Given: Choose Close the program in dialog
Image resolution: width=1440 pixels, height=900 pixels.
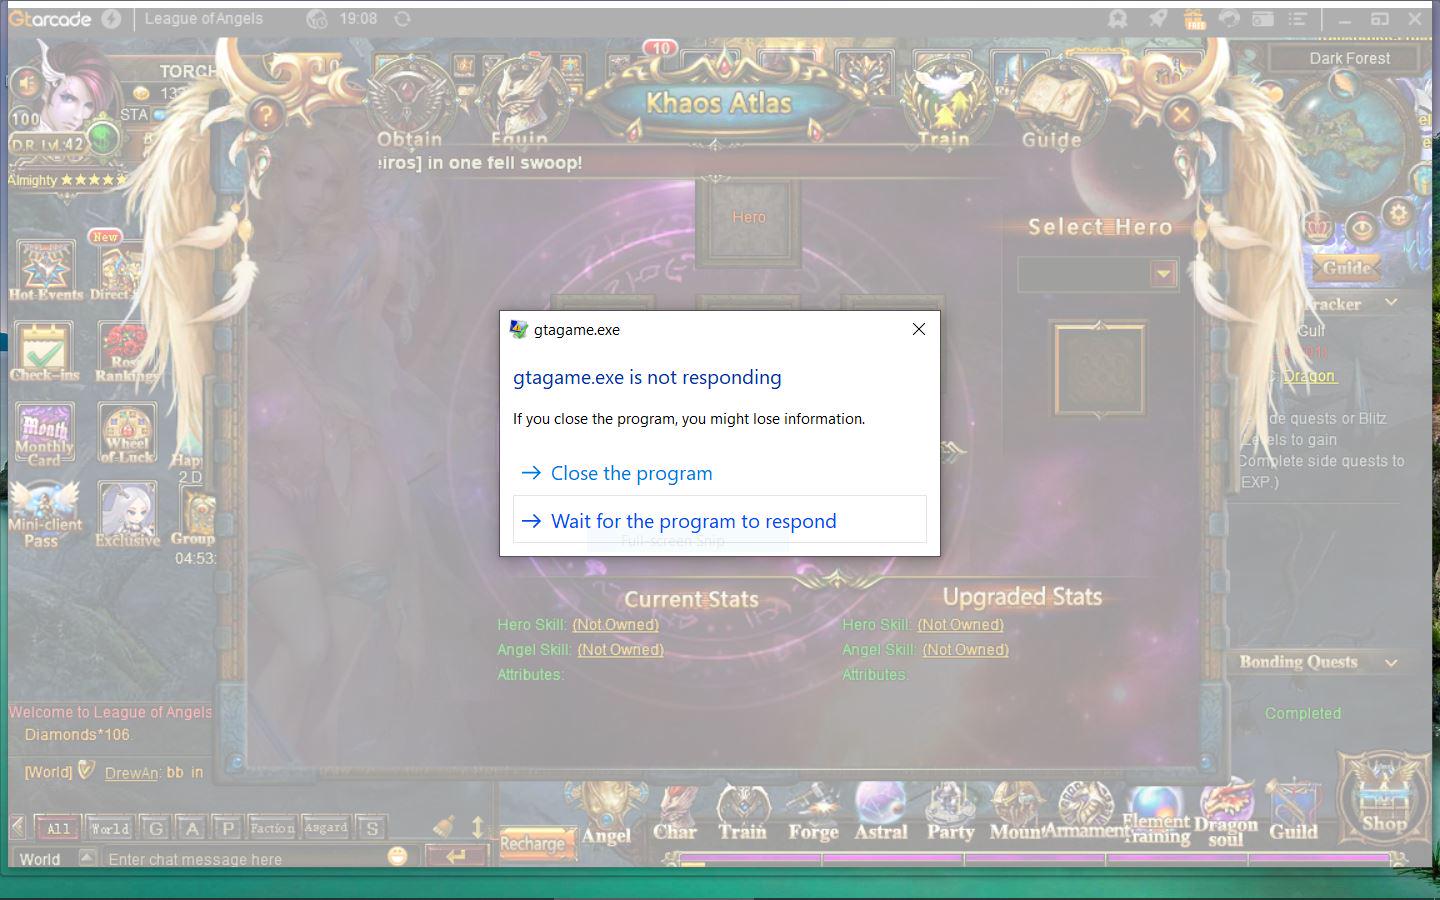Looking at the screenshot, I should click(719, 473).
